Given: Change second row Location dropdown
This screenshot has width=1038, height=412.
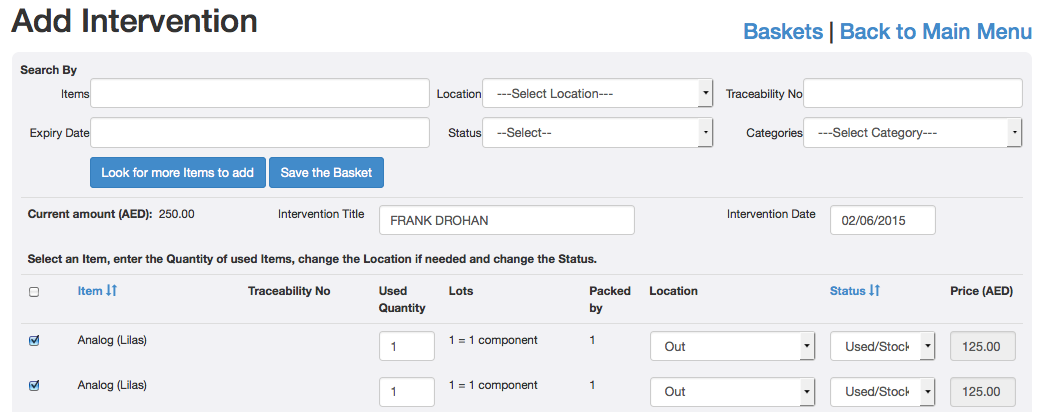Looking at the screenshot, I should (x=732, y=392).
